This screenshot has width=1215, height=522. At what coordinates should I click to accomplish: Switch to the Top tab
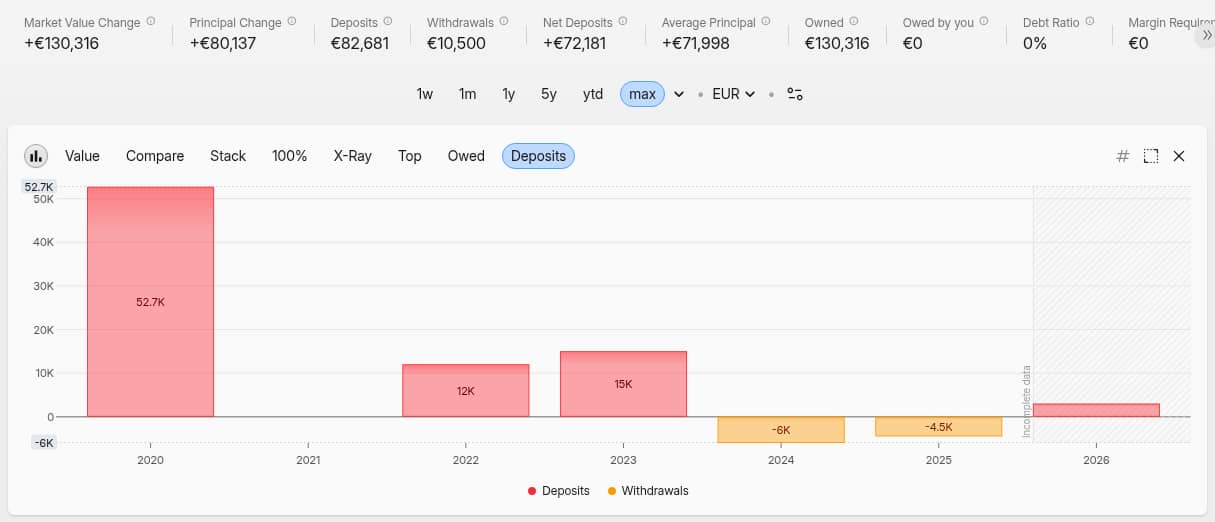click(x=410, y=156)
